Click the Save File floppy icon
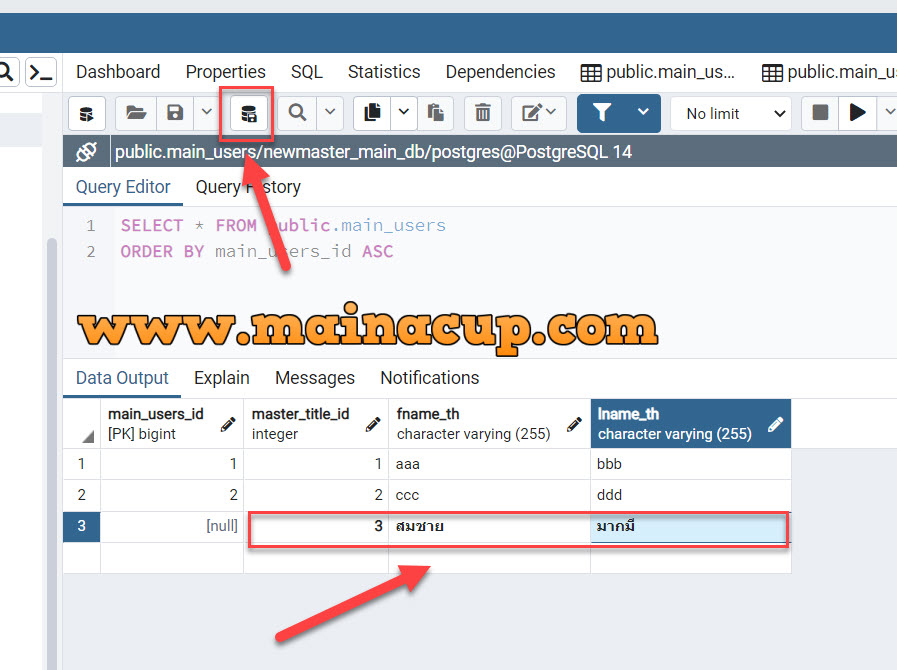Screen dimensions: 897x670 pos(175,113)
